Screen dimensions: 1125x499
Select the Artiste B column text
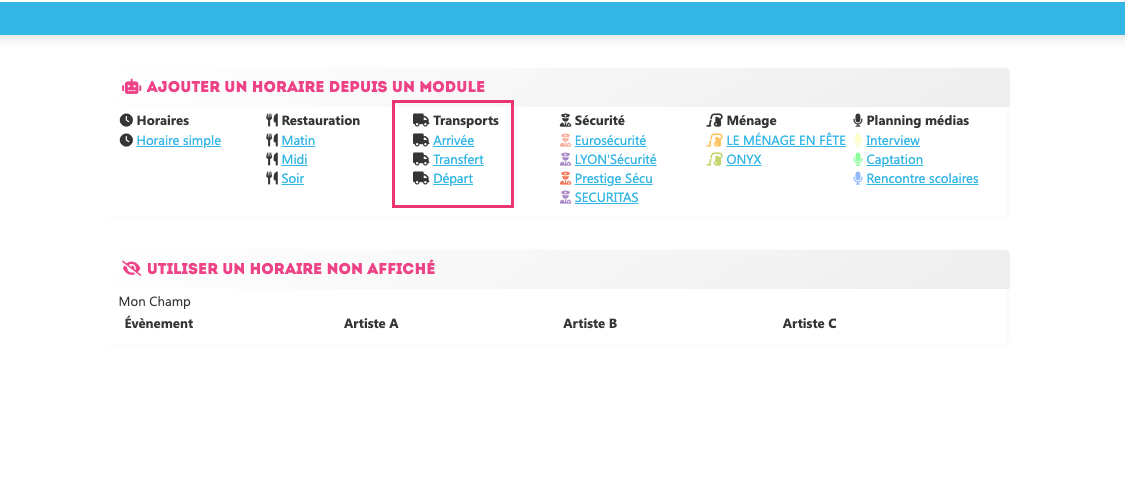coord(590,324)
